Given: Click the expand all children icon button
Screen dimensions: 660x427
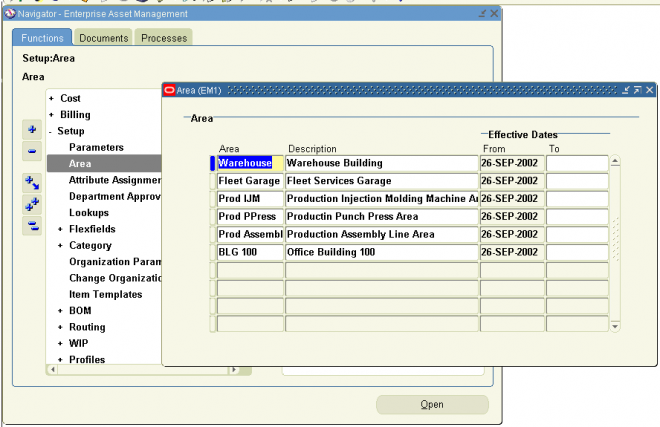Looking at the screenshot, I should click(x=32, y=183).
